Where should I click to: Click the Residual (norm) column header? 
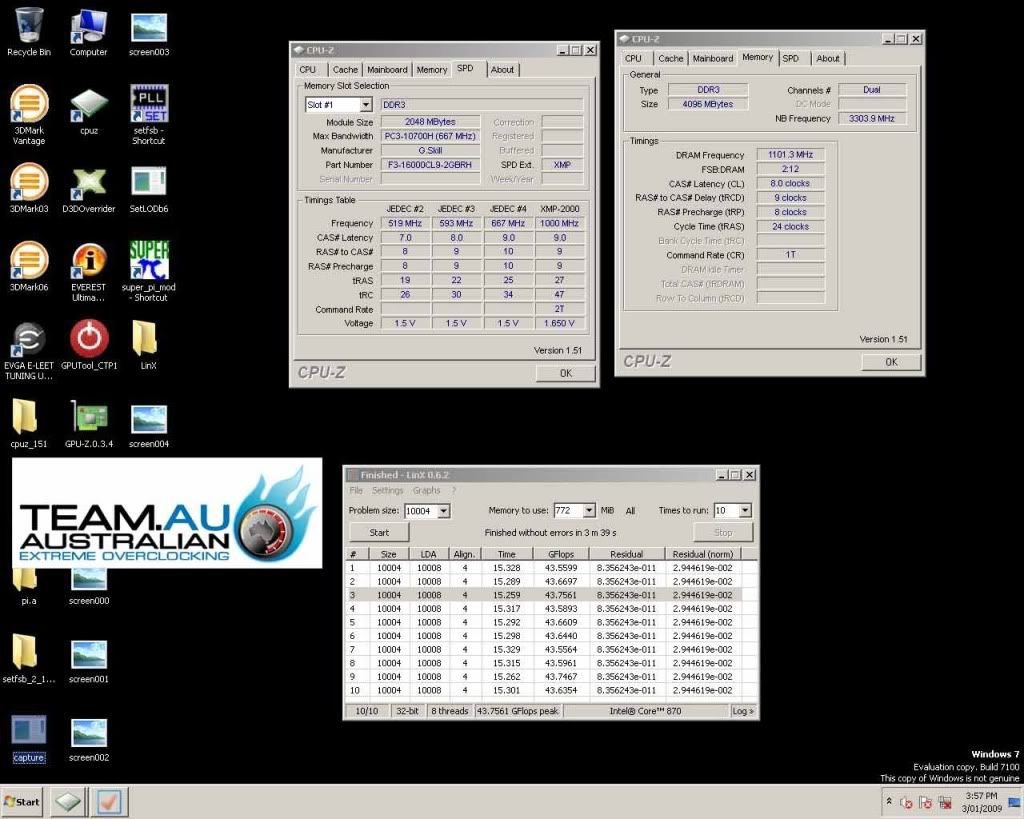(x=703, y=554)
